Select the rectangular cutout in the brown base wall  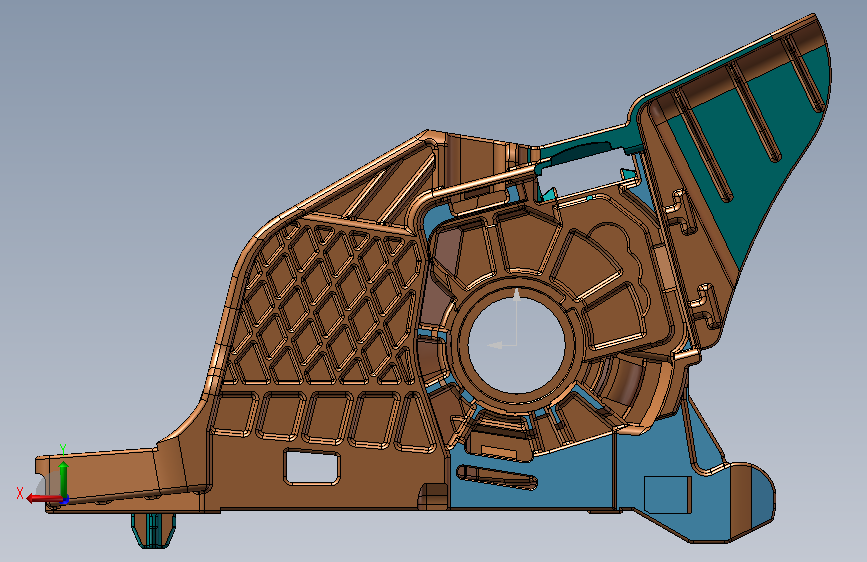312,468
